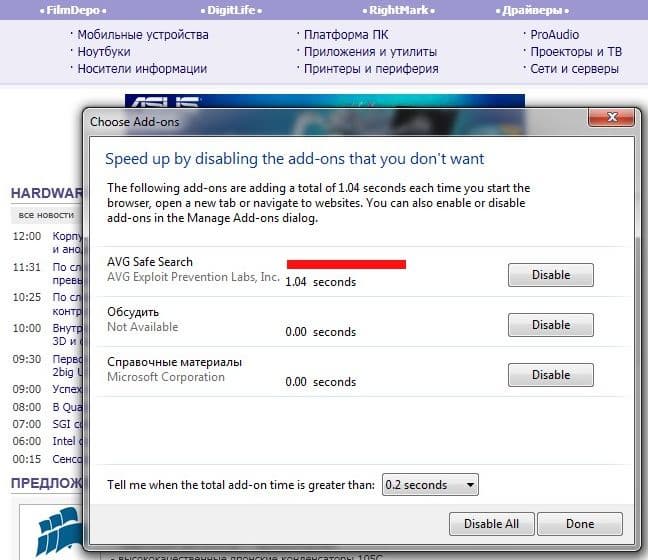Open the Драйверы link in the top bar
The height and width of the screenshot is (560, 648).
[x=532, y=10]
